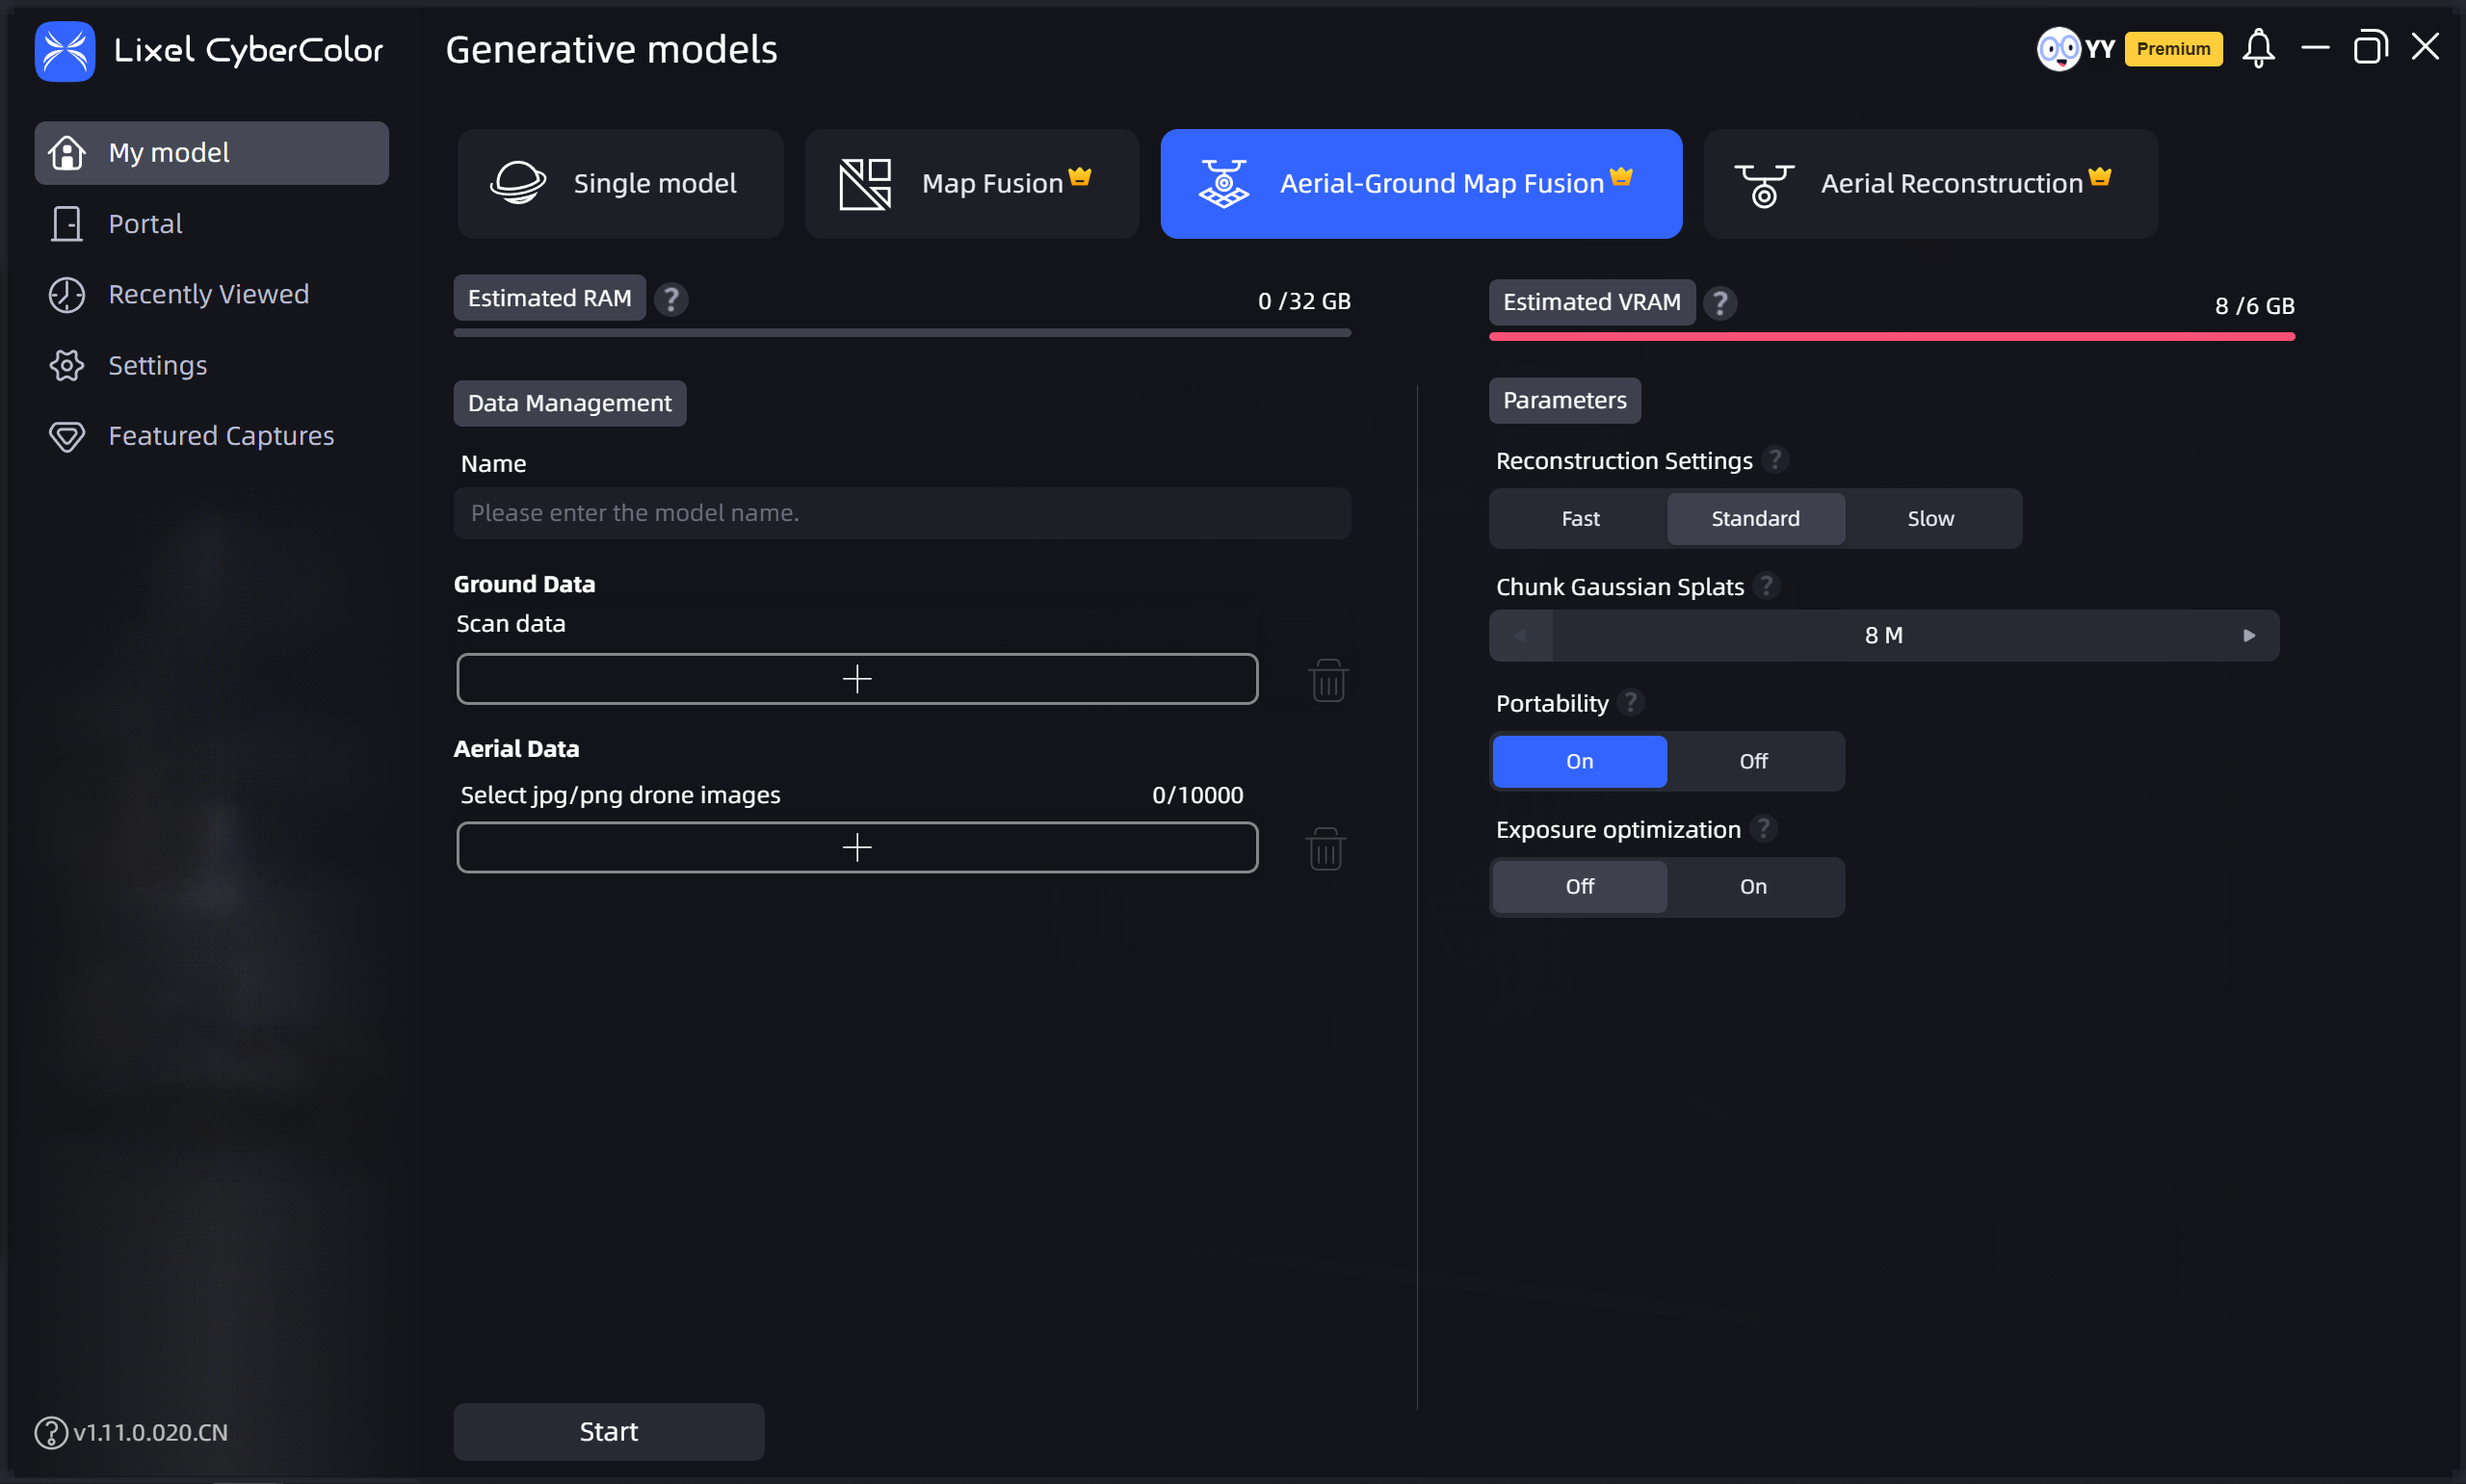Click the Reconstruction Settings help icon
This screenshot has width=2466, height=1484.
[x=1775, y=459]
